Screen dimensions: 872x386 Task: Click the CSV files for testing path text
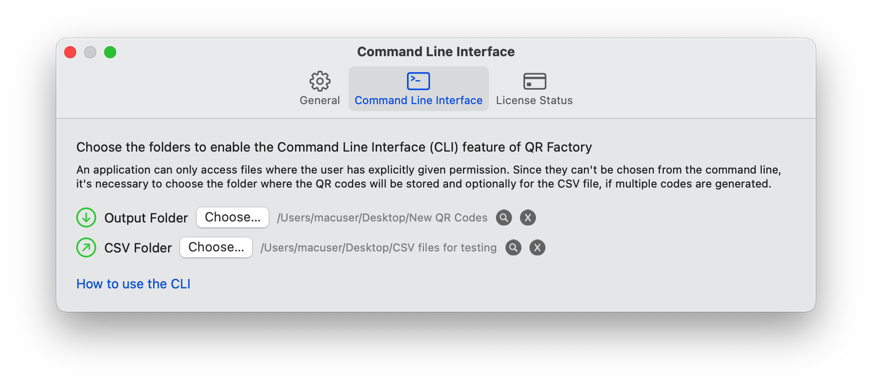[379, 248]
